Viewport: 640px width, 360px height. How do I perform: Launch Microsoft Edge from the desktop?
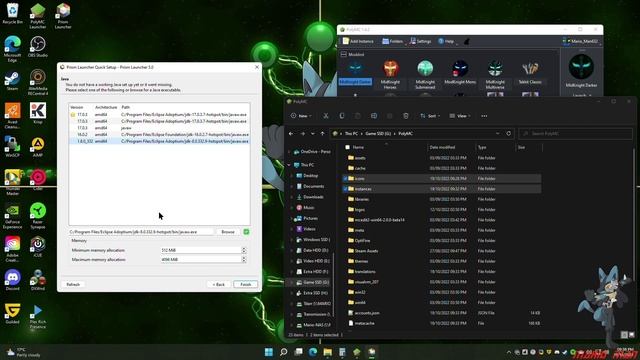click(x=12, y=49)
